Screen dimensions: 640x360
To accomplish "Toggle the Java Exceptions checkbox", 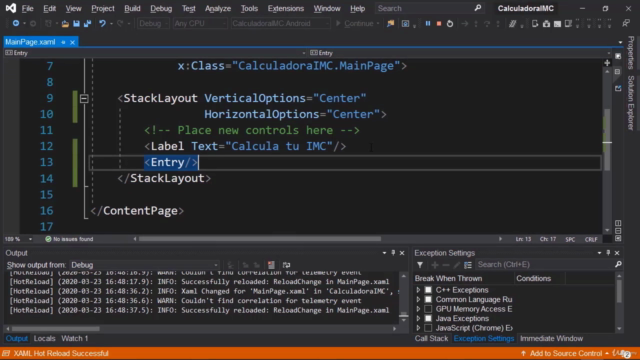I will point(428,318).
